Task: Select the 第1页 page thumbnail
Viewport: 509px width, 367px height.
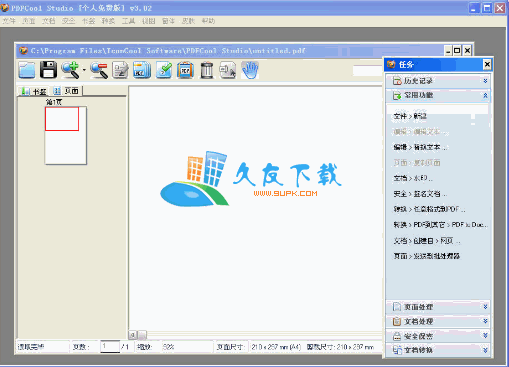Action: (66, 135)
